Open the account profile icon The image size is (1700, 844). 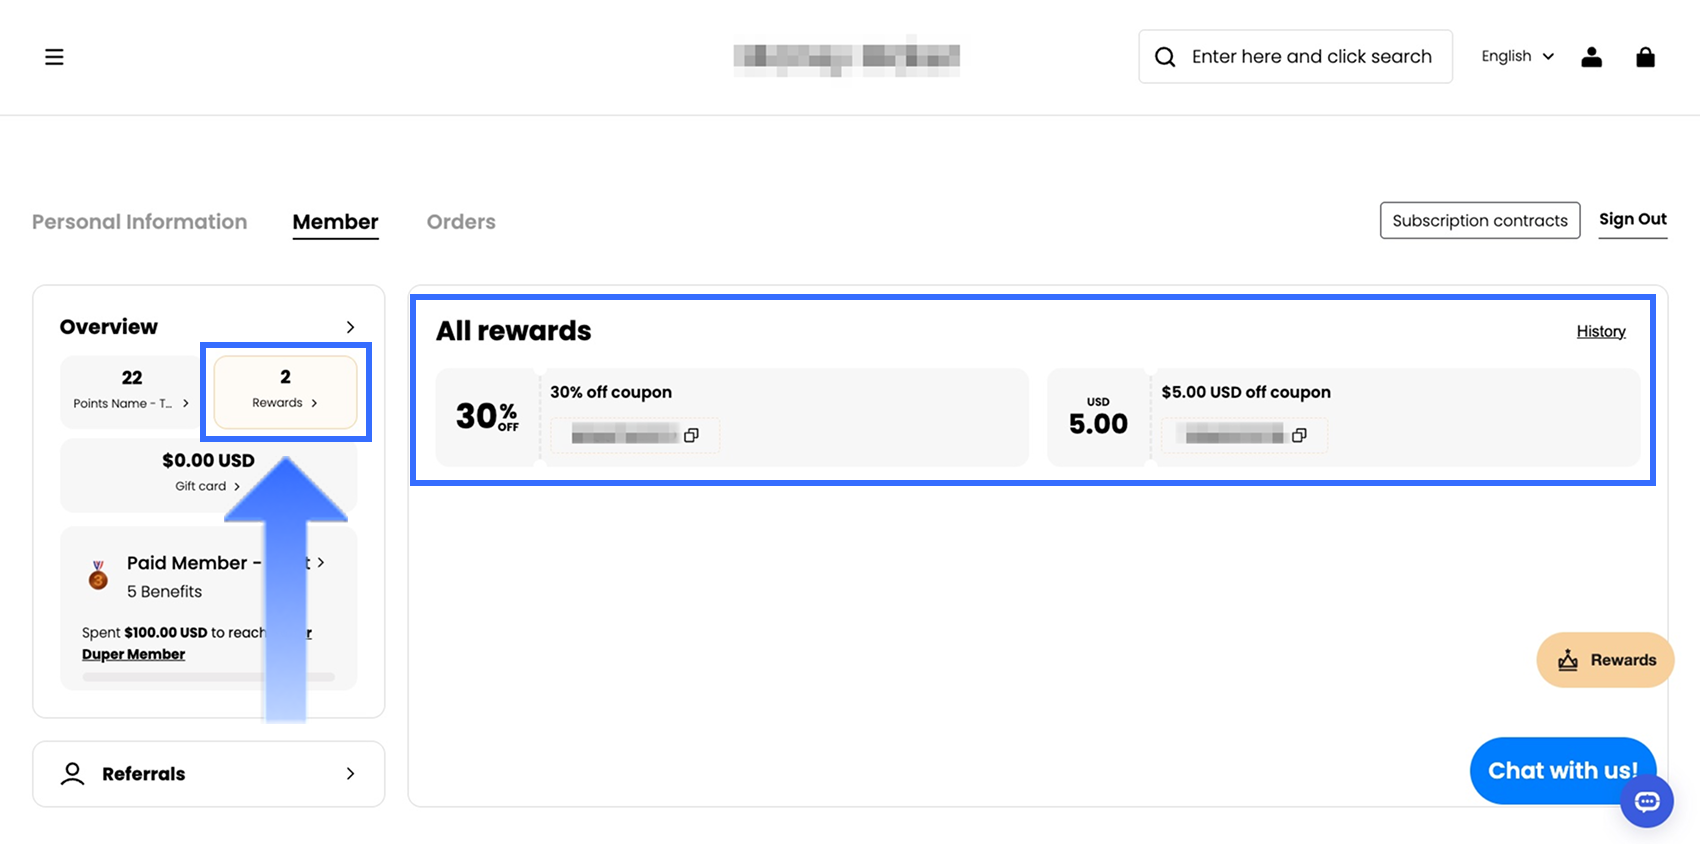pos(1591,57)
